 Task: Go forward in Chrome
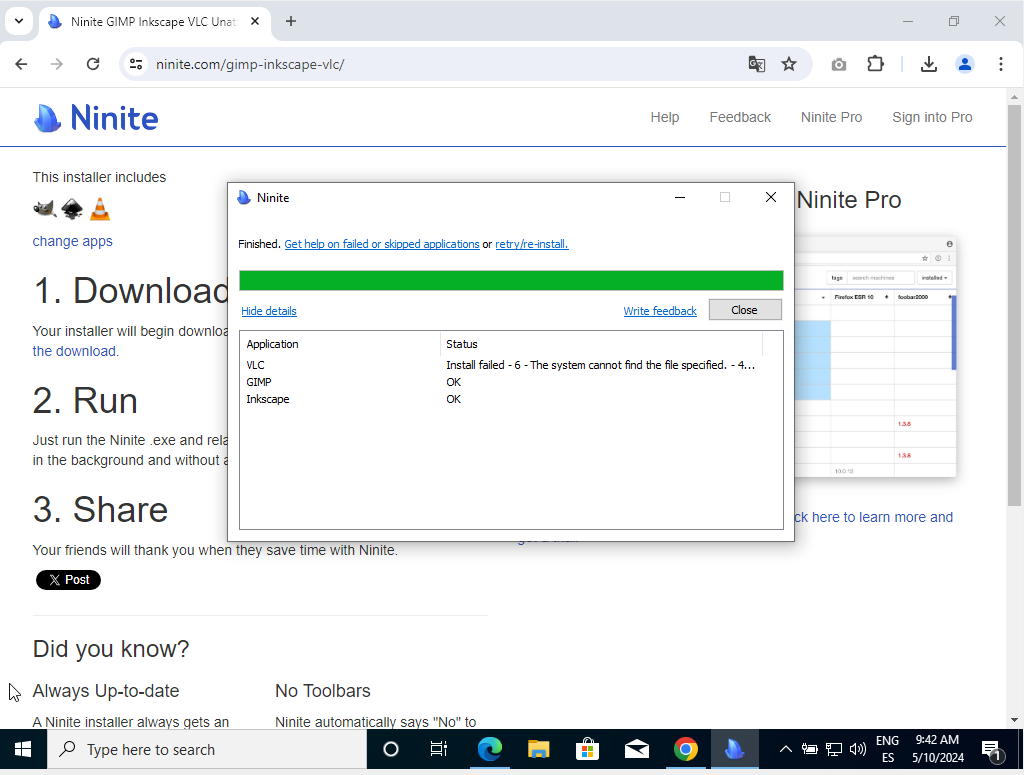pyautogui.click(x=57, y=64)
